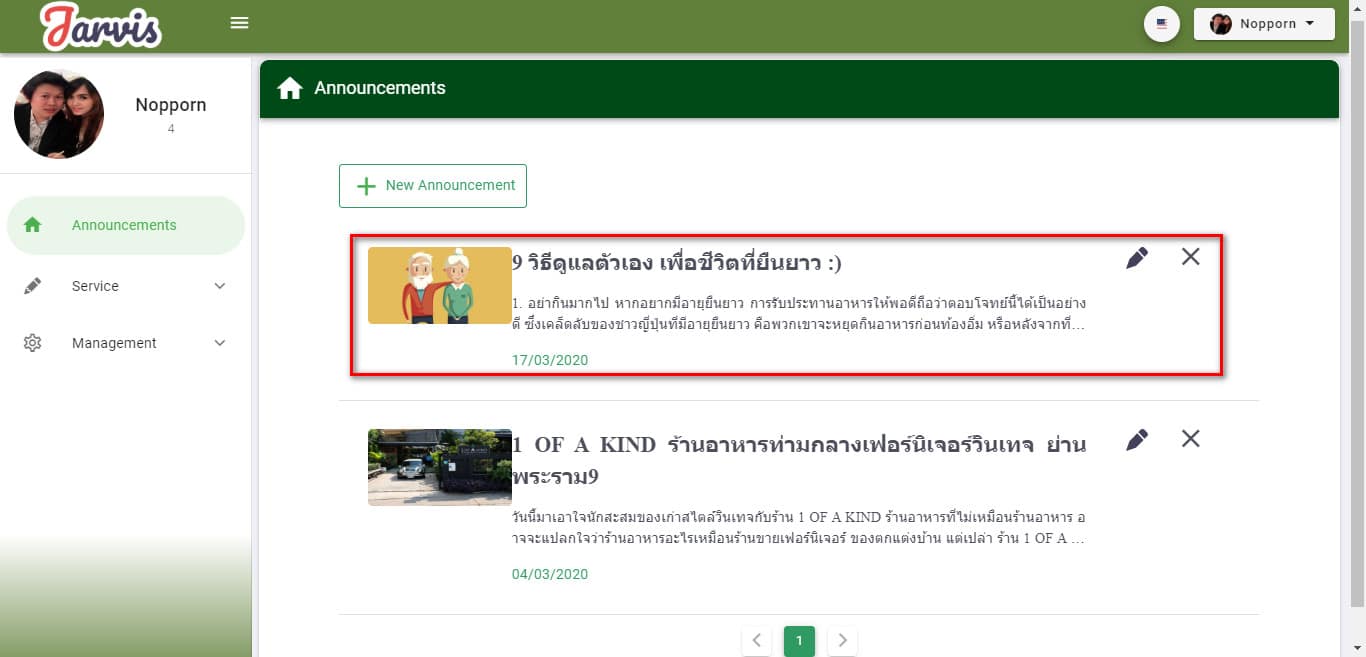1366x657 pixels.
Task: Click the New Announcement button
Action: coord(433,186)
